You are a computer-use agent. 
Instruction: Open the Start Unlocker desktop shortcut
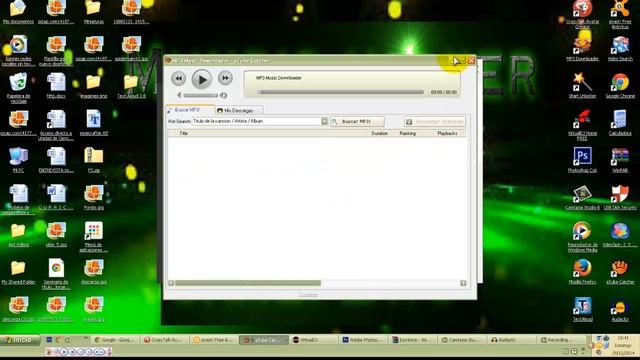point(582,85)
